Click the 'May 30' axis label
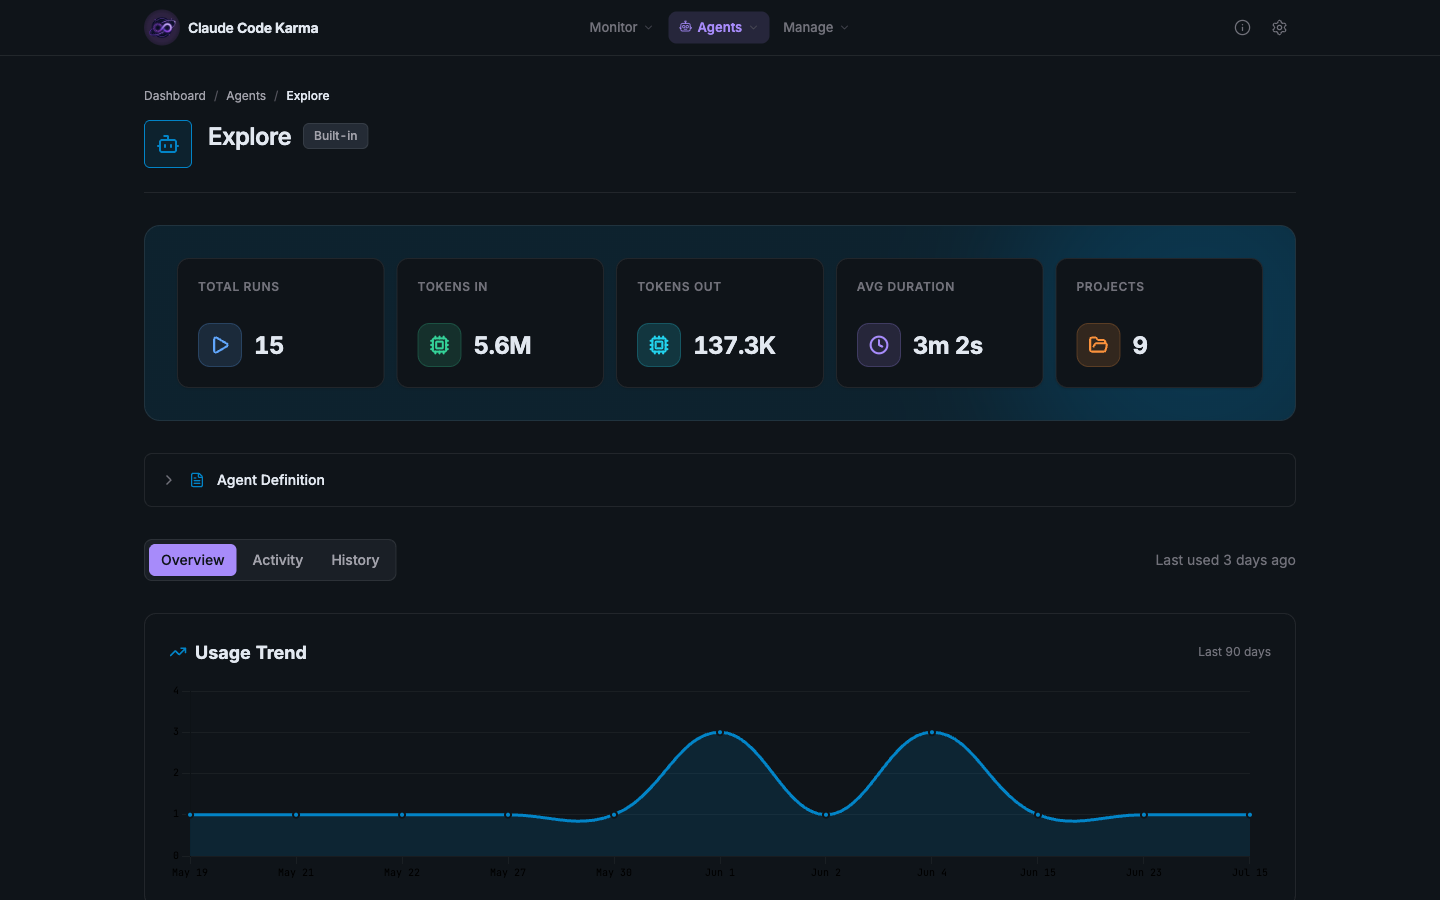The width and height of the screenshot is (1440, 900). [x=614, y=873]
